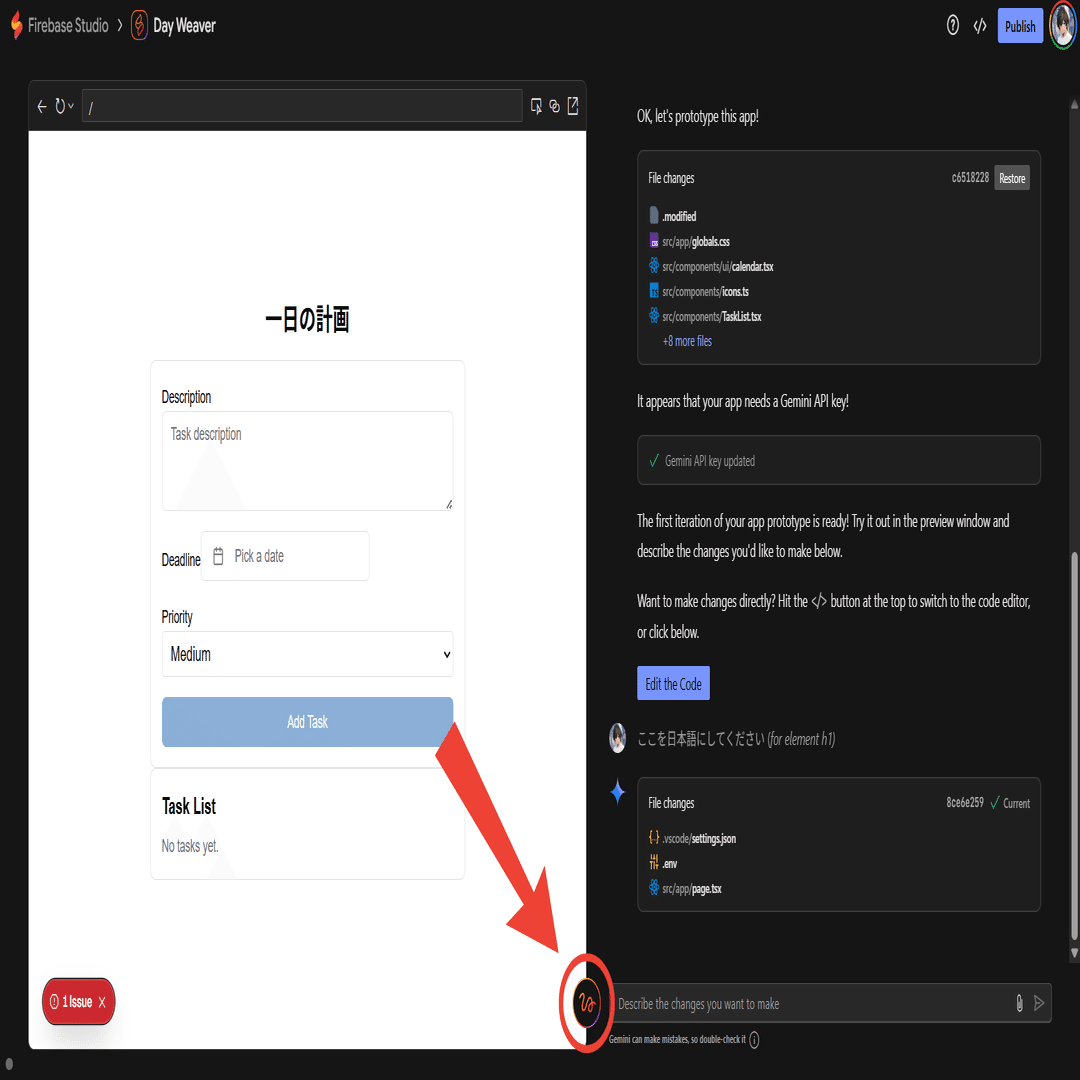Open .vscode/settings.json file change
The height and width of the screenshot is (1080, 1080).
click(x=692, y=838)
